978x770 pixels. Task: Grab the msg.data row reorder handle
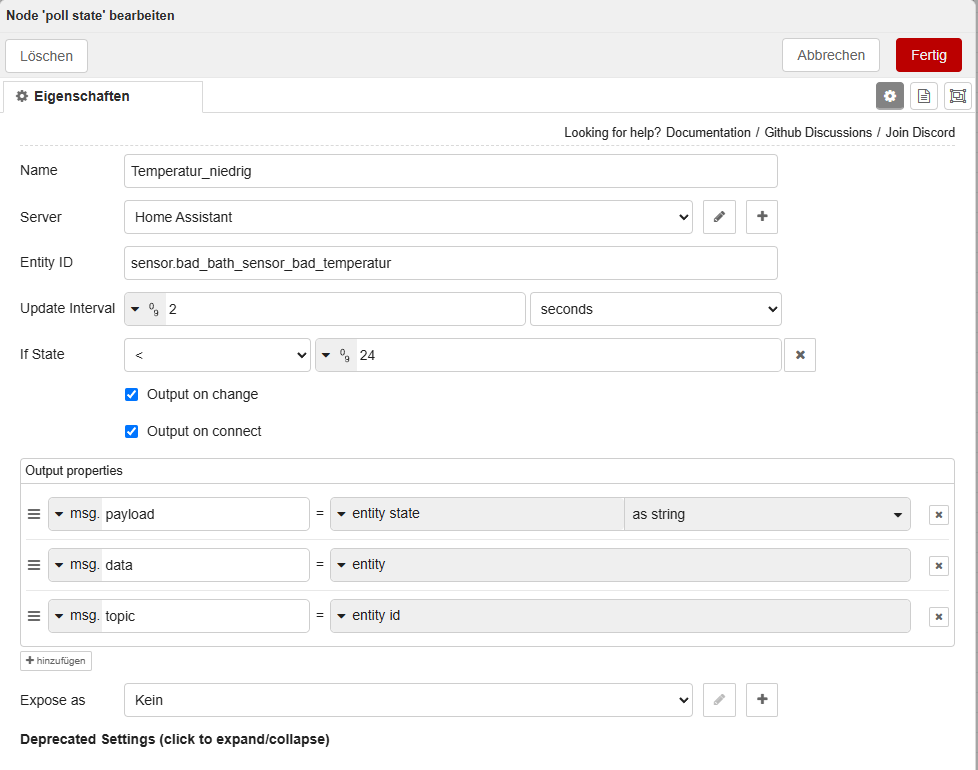tap(34, 565)
